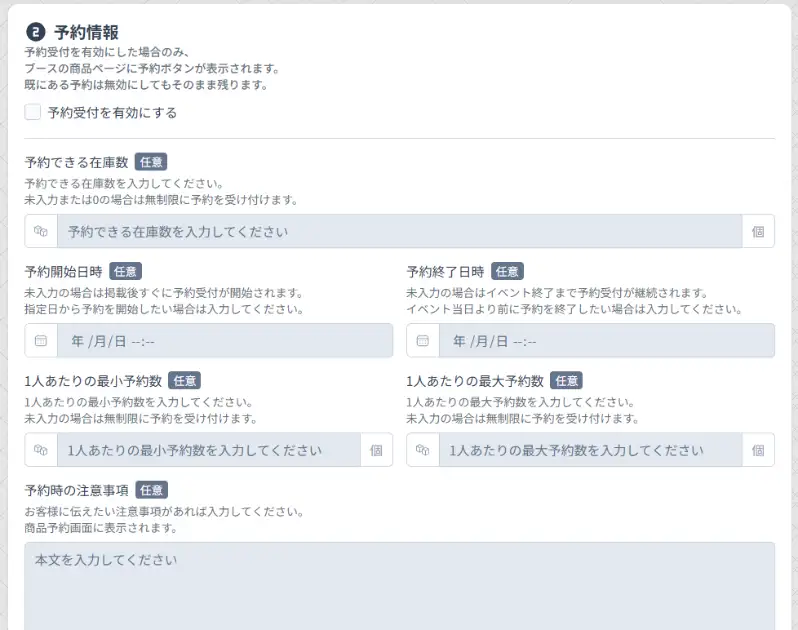Click the 任意 badge next to 予約時の注意事項
The image size is (798, 630).
coord(151,490)
